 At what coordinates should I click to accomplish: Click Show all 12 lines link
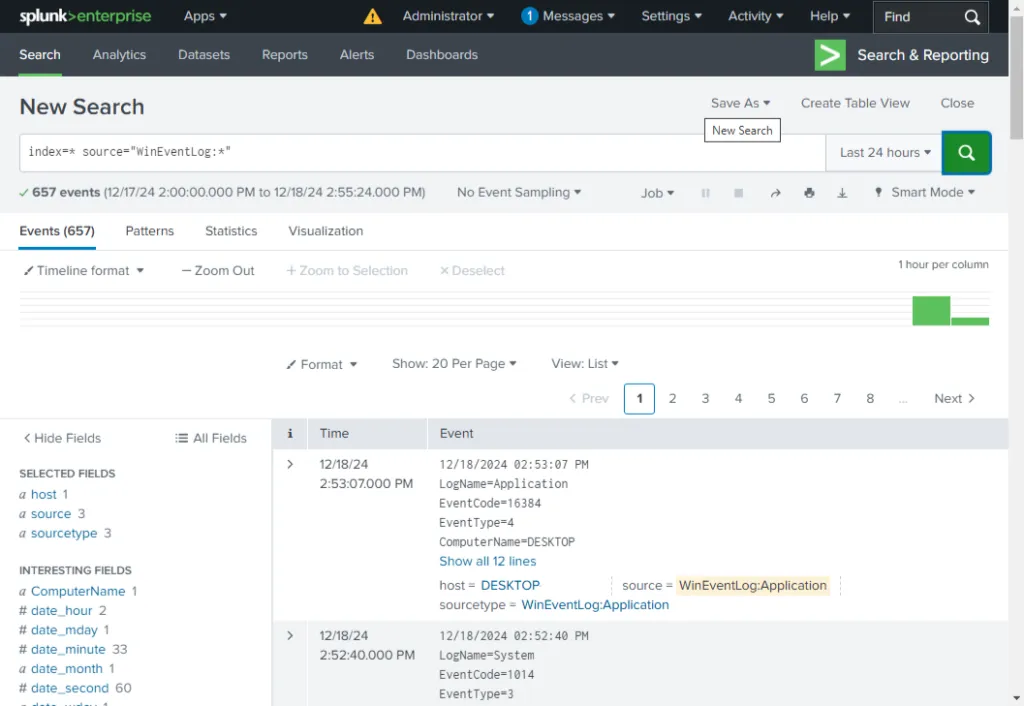click(x=487, y=562)
